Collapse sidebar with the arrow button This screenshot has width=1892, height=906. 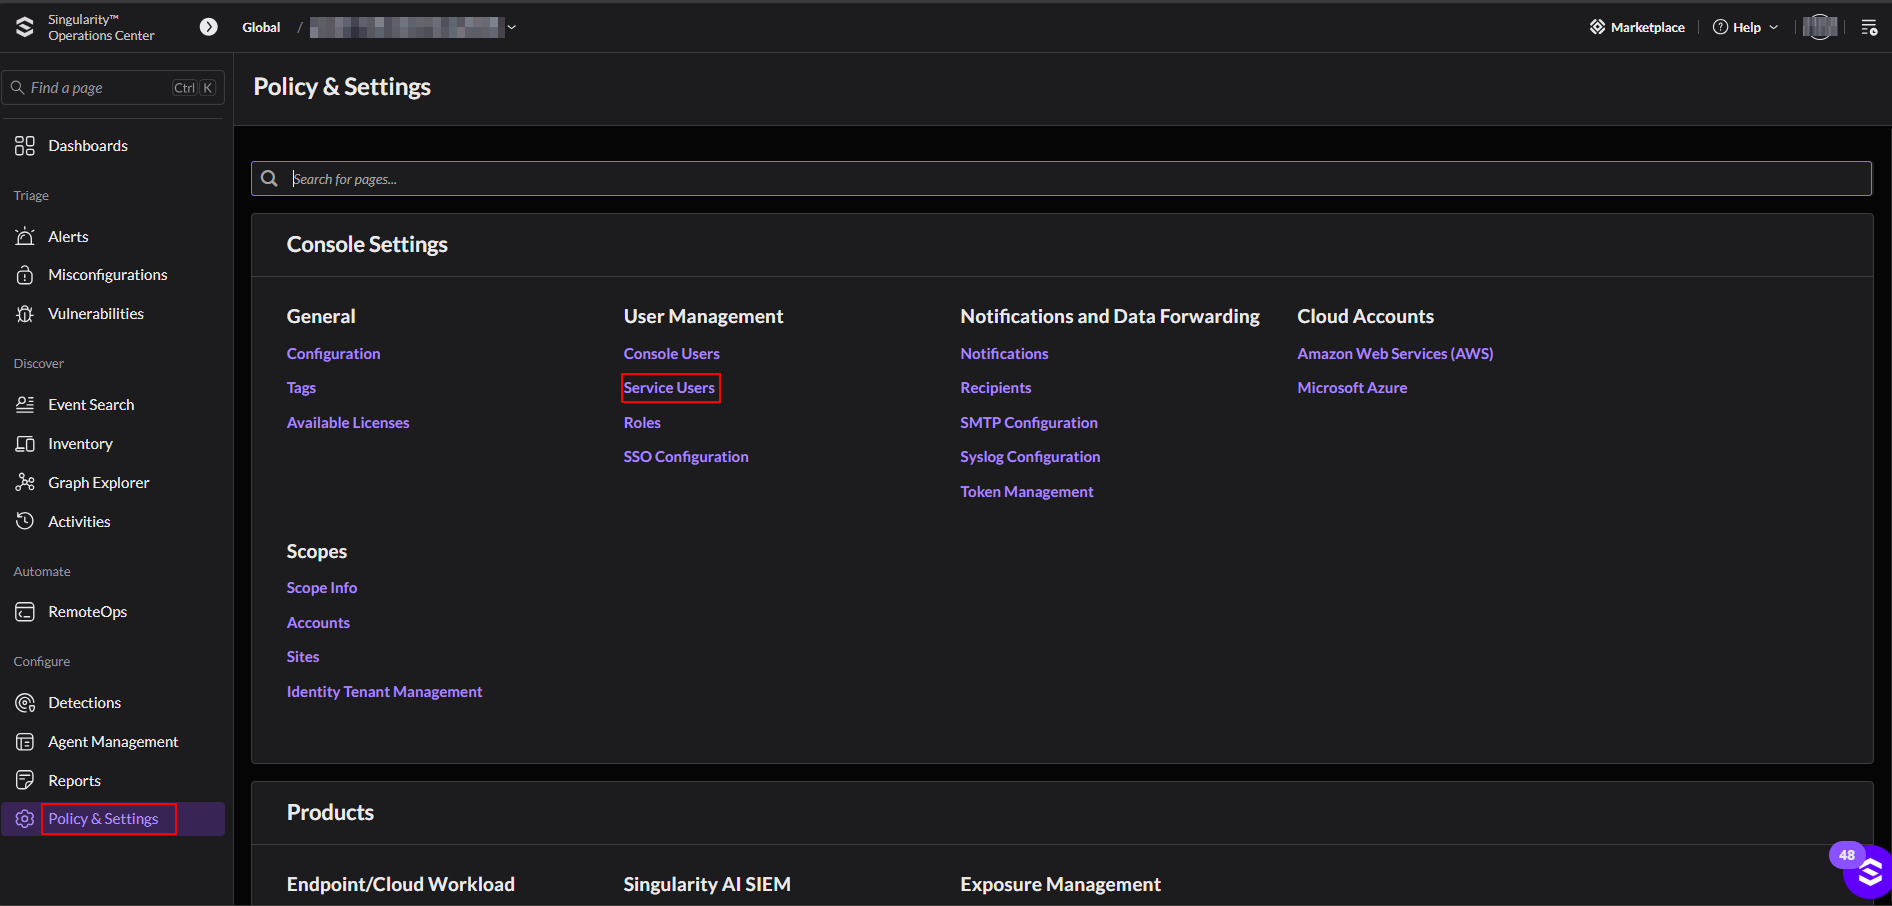click(x=208, y=27)
